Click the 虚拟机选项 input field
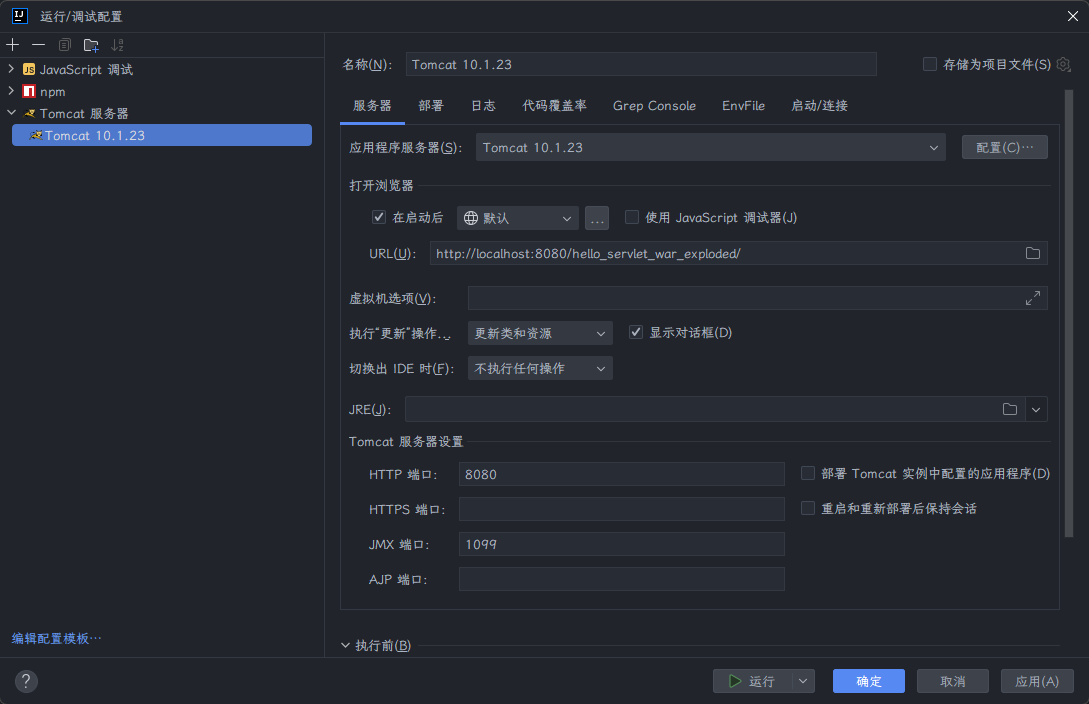Screen dimensions: 1089x704 [x=757, y=298]
